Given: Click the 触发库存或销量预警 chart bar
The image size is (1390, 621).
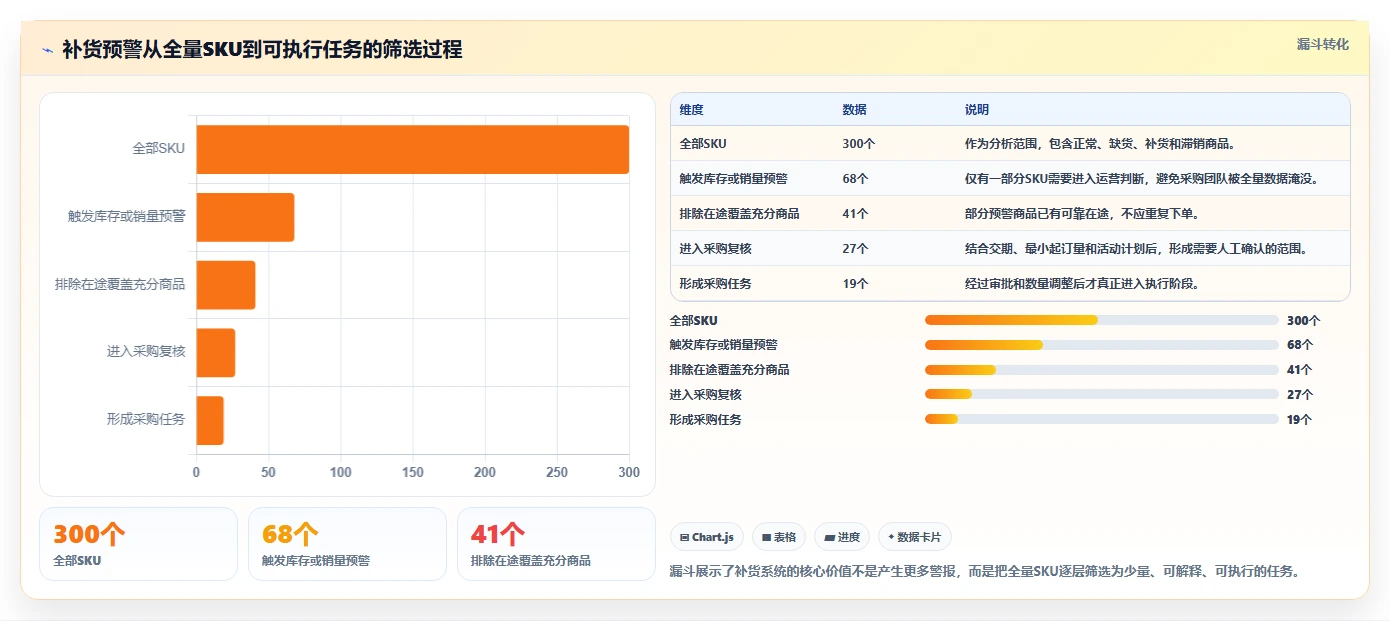Looking at the screenshot, I should (x=245, y=217).
